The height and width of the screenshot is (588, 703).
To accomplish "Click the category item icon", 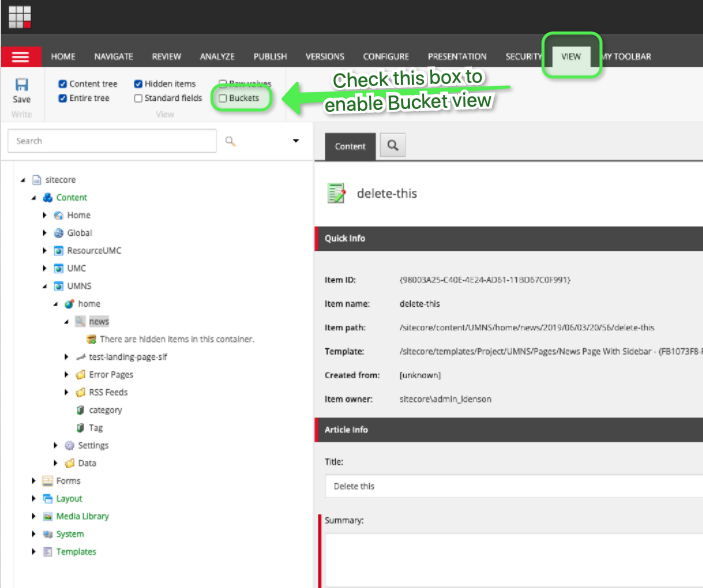I will tap(81, 410).
